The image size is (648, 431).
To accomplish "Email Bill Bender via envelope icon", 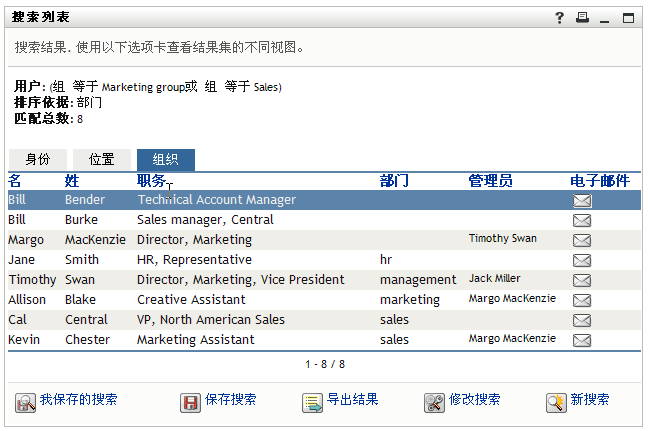I will click(581, 200).
